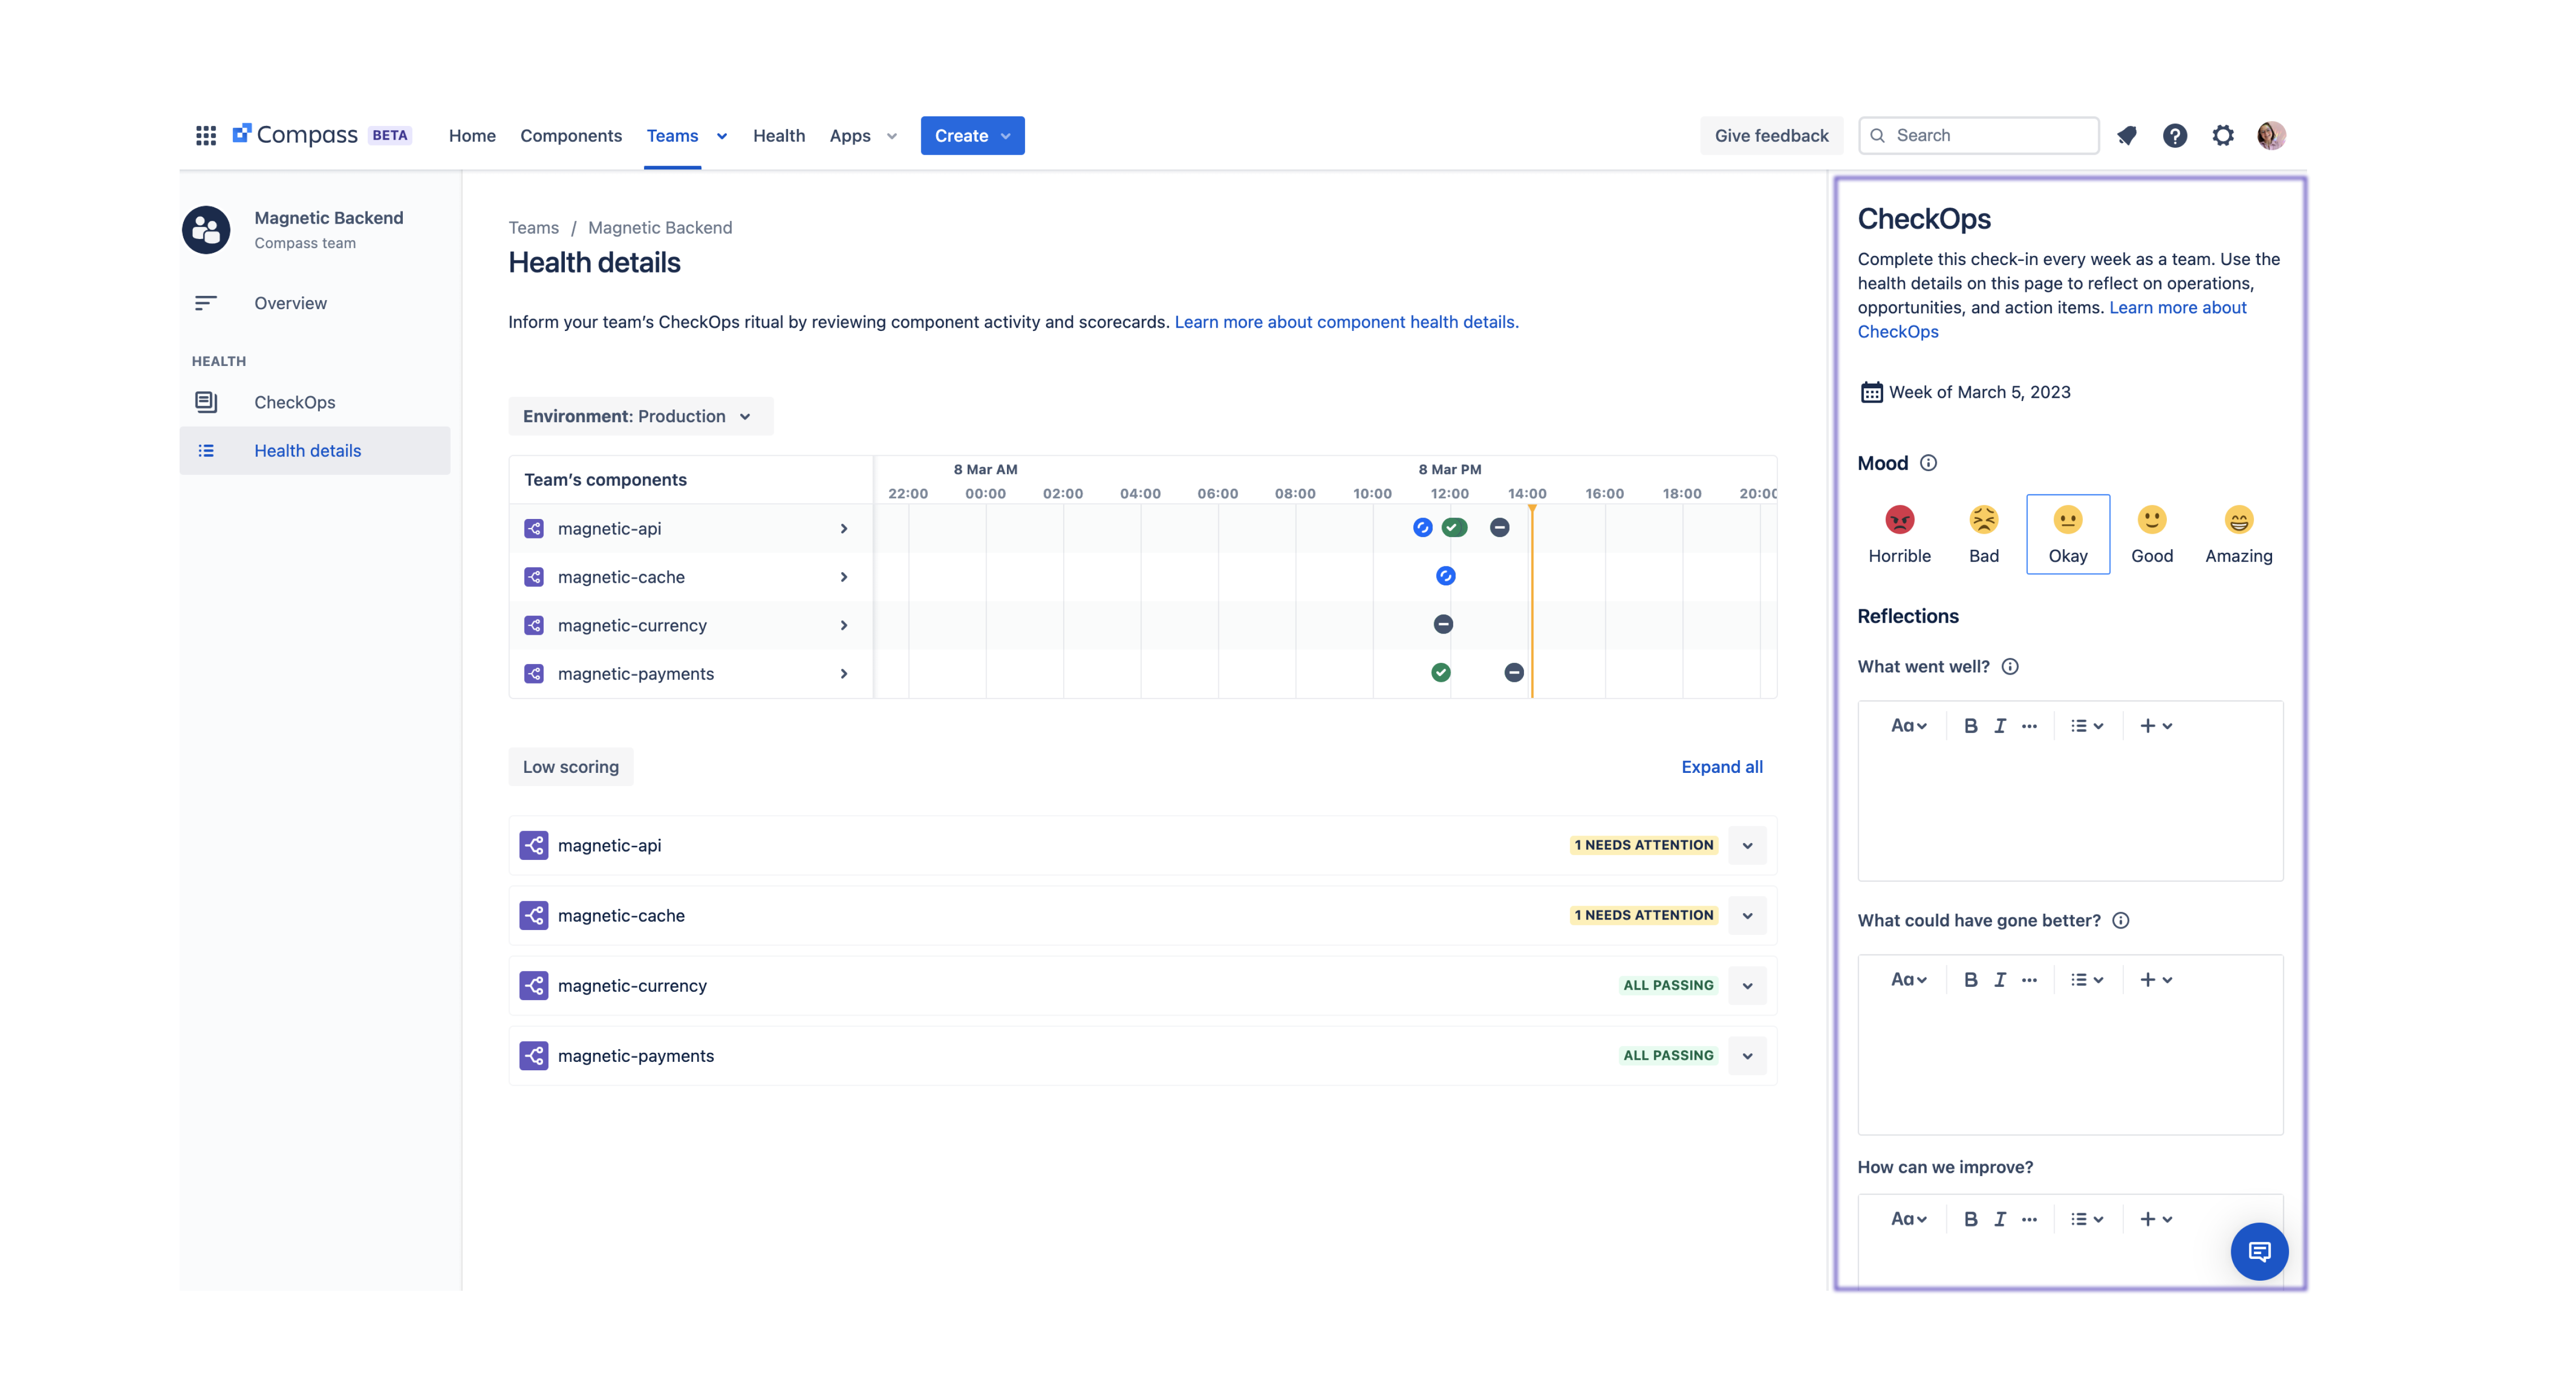This screenshot has width=2576, height=1397.
Task: Open Compass settings gear
Action: pos(2222,135)
